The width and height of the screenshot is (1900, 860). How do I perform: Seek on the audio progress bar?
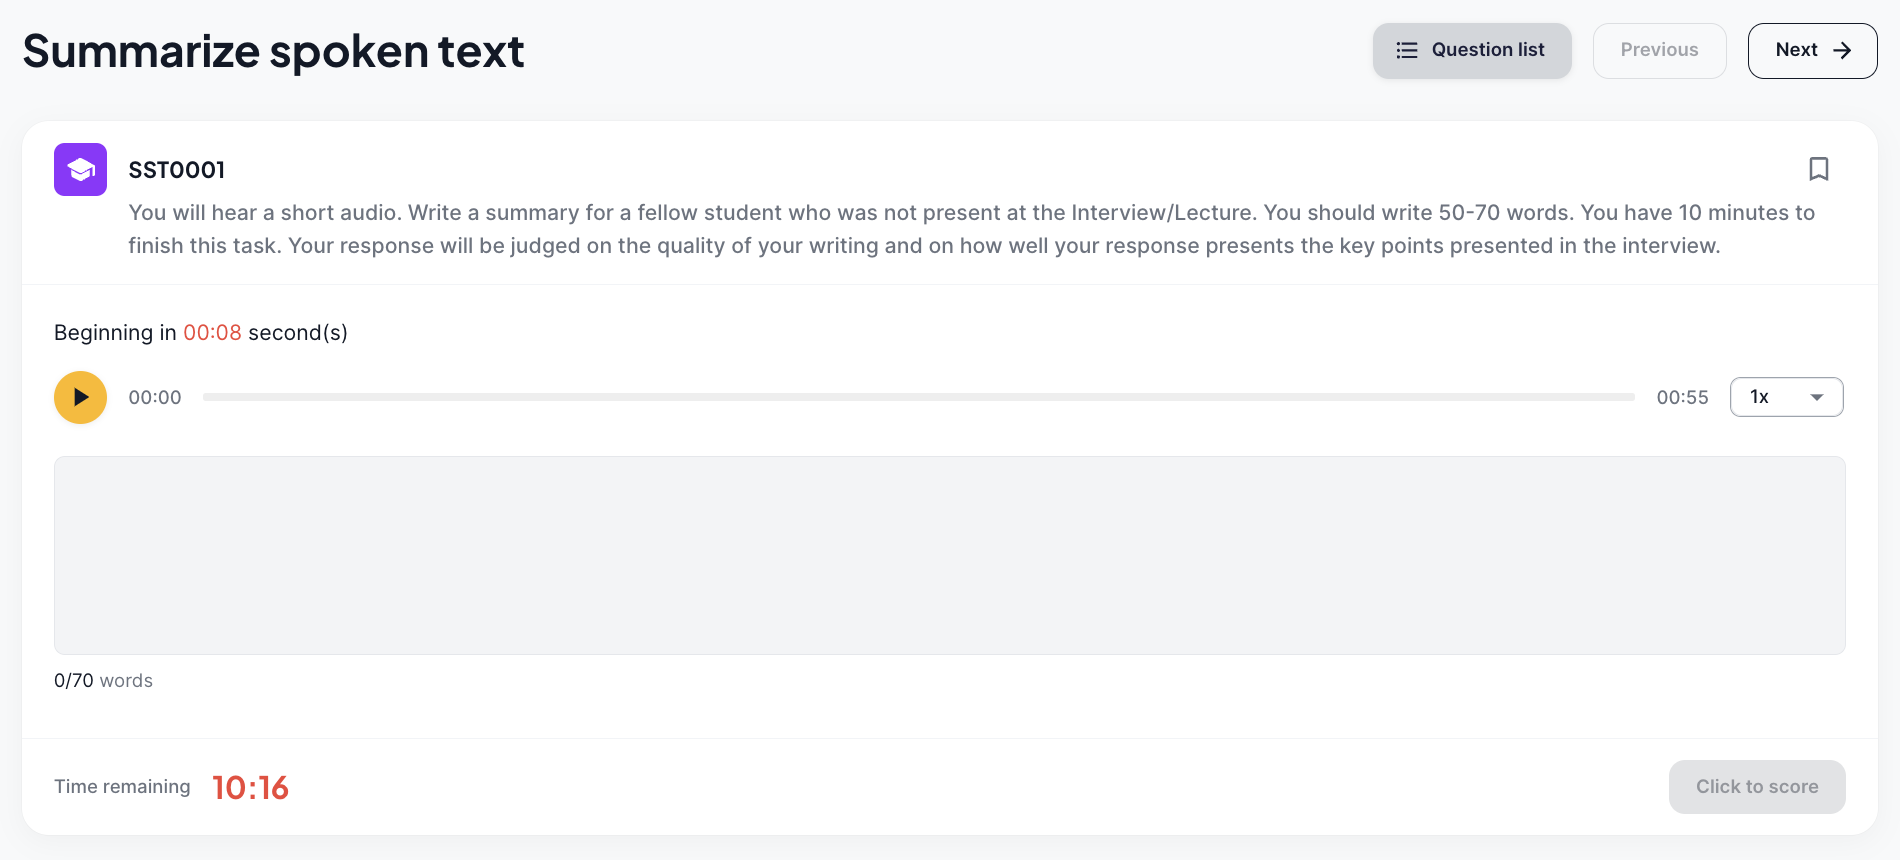click(918, 397)
